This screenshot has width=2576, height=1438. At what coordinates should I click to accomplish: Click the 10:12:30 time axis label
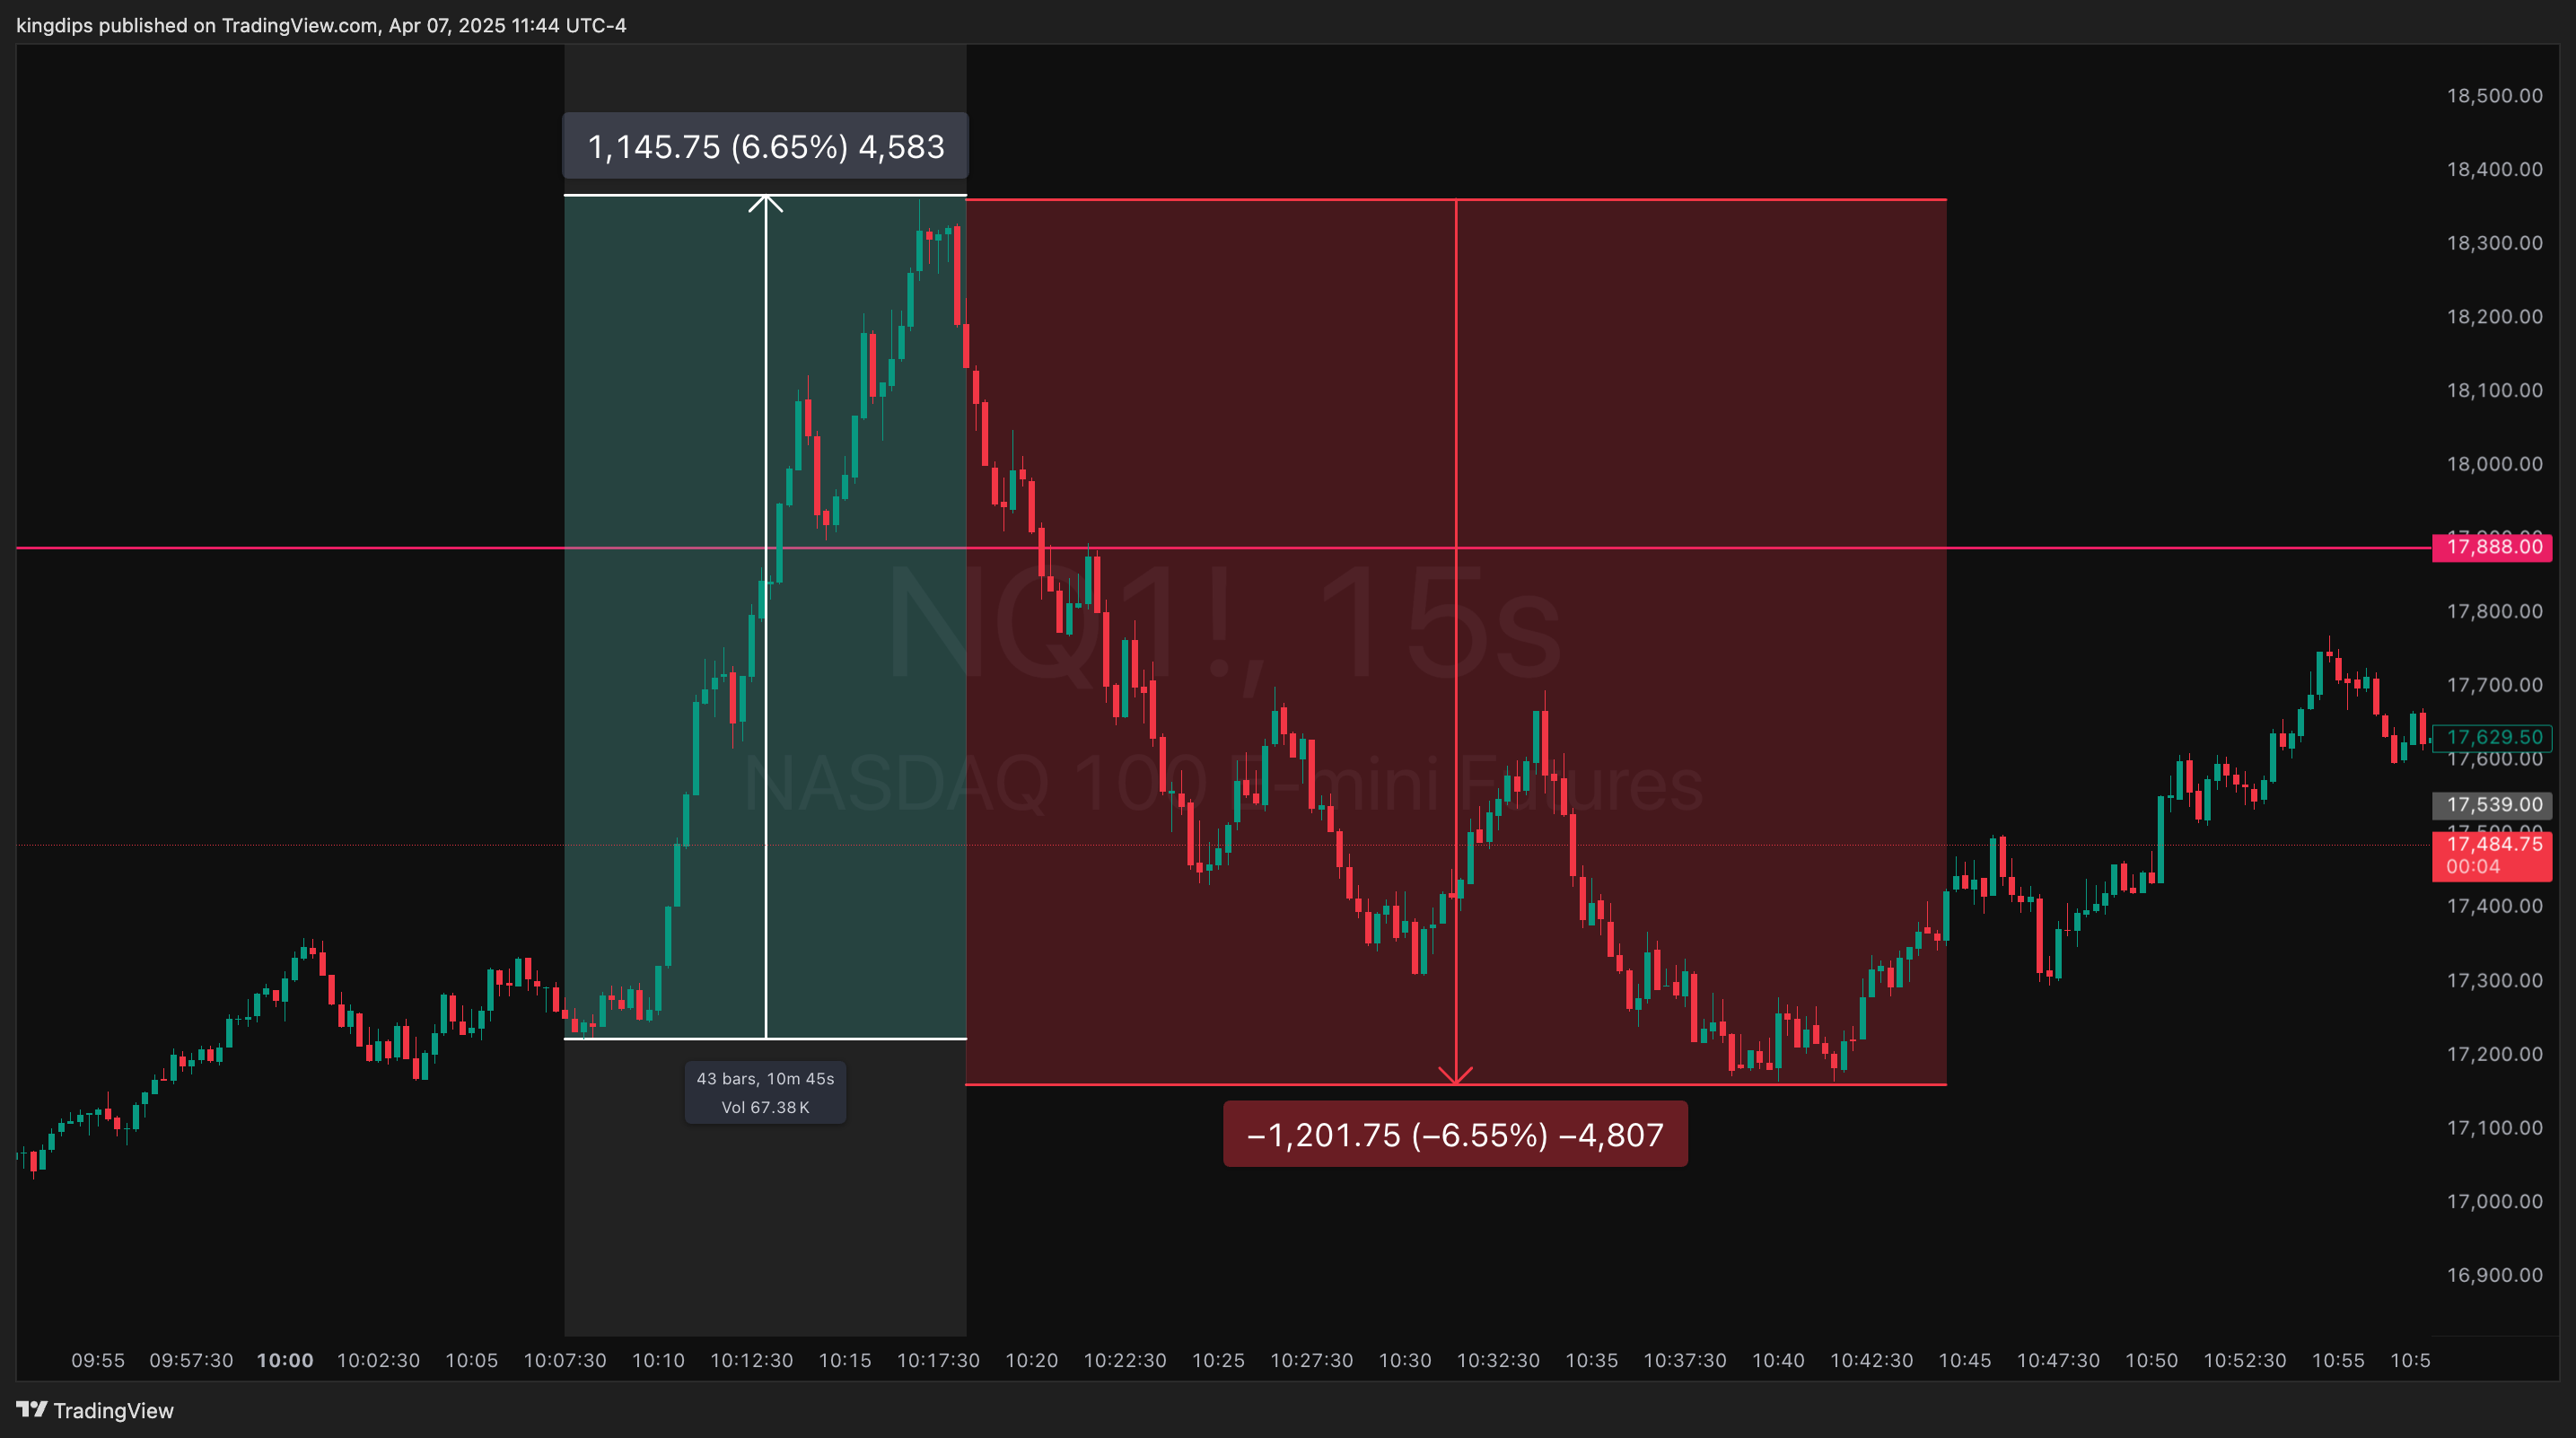coord(751,1360)
